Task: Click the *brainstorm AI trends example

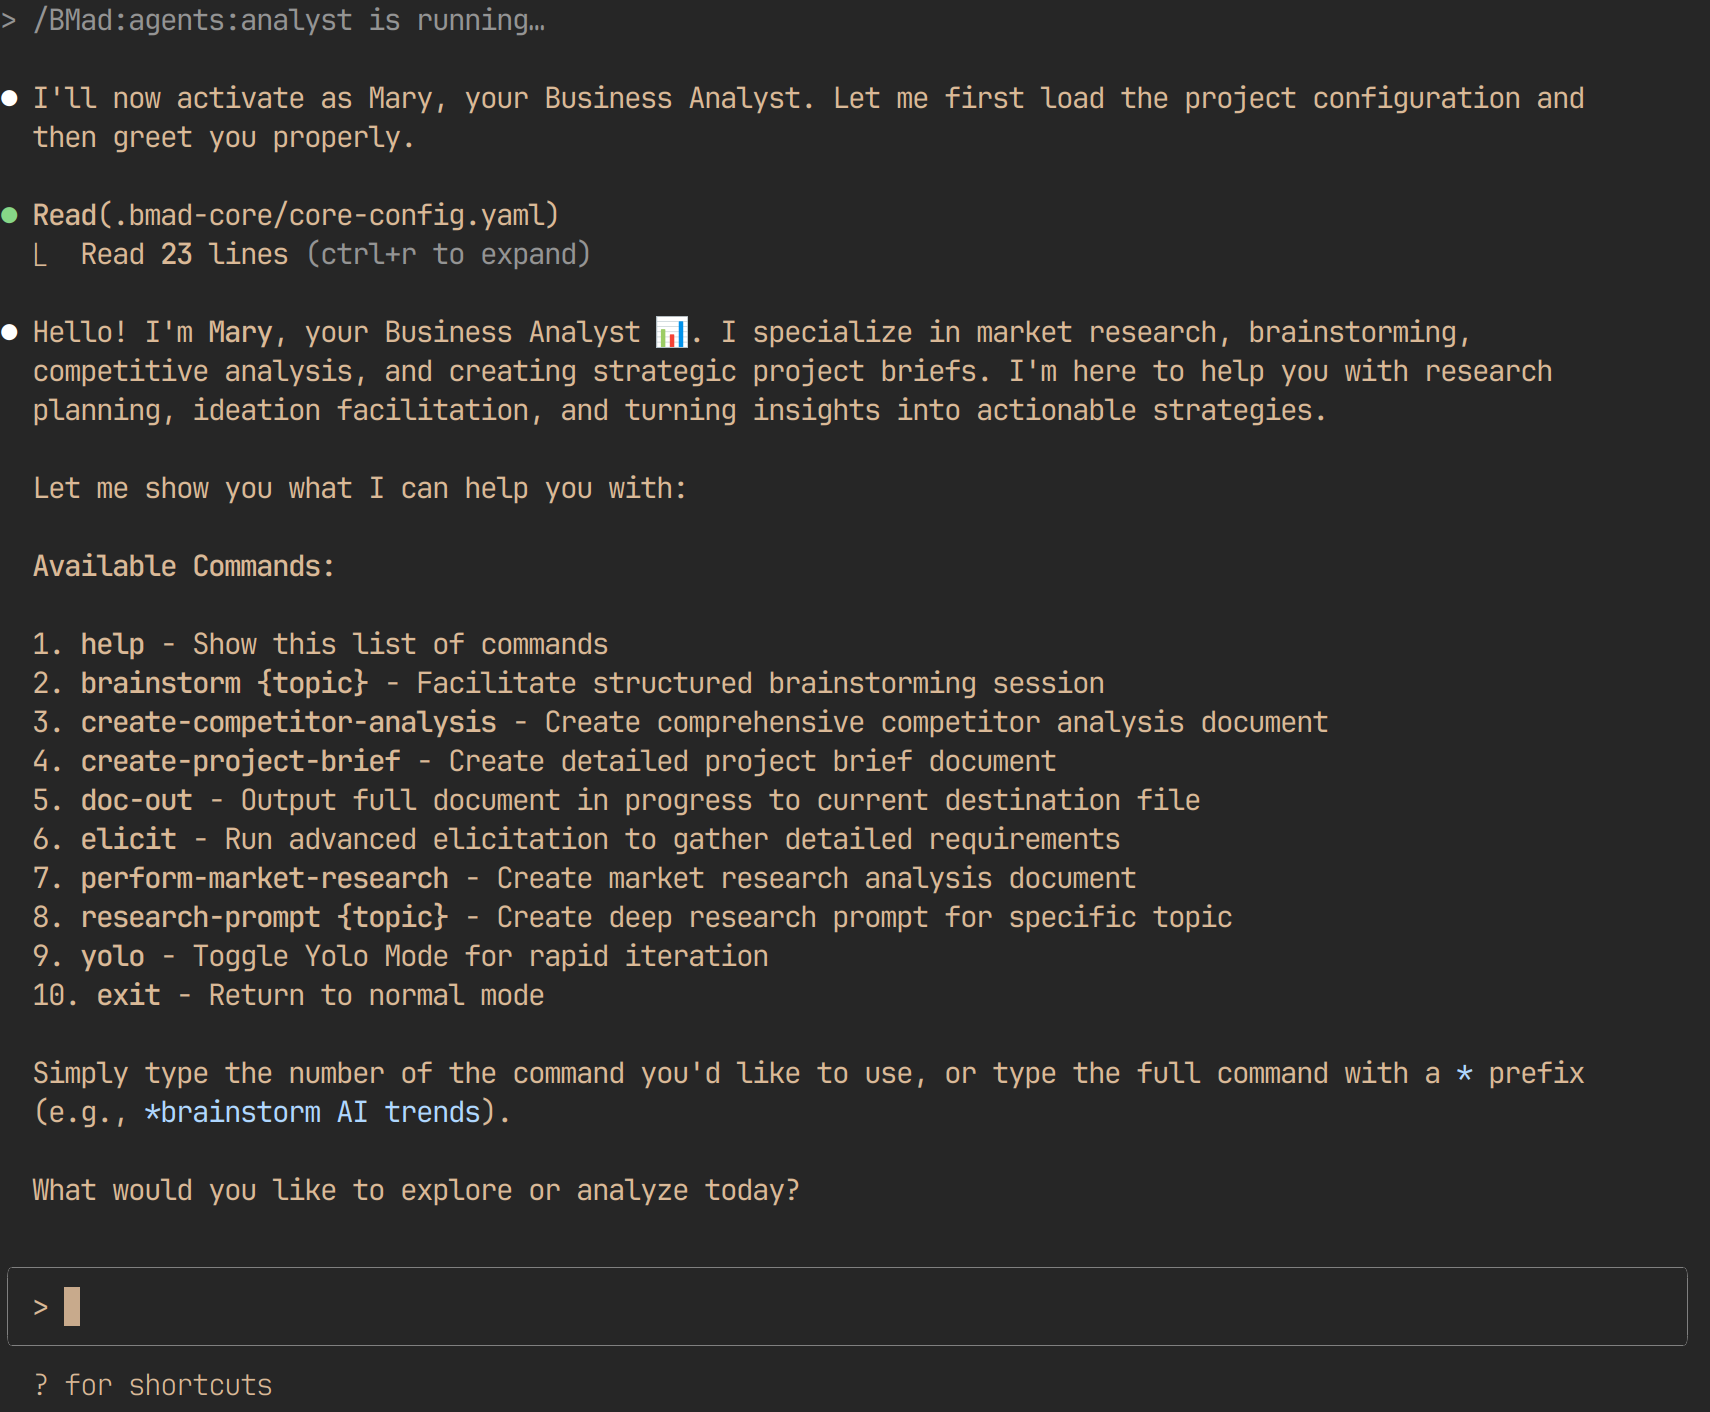Action: tap(312, 1112)
